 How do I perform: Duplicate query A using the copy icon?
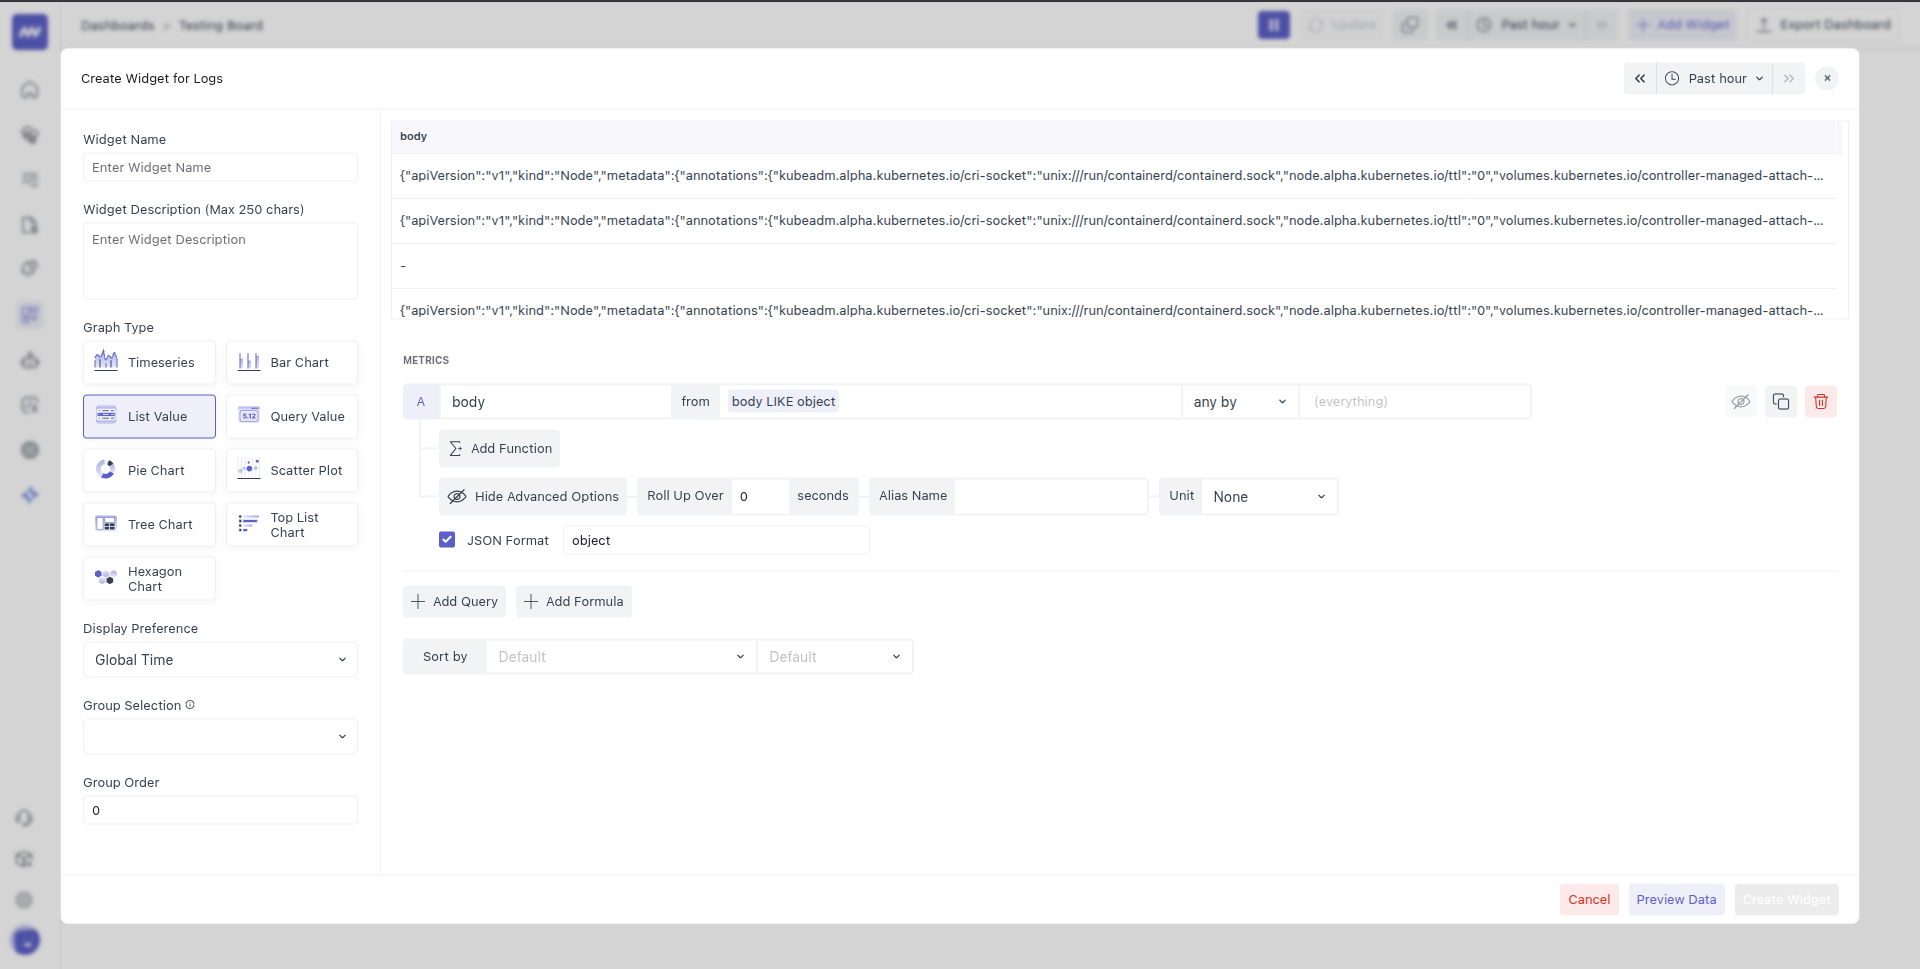click(1780, 401)
